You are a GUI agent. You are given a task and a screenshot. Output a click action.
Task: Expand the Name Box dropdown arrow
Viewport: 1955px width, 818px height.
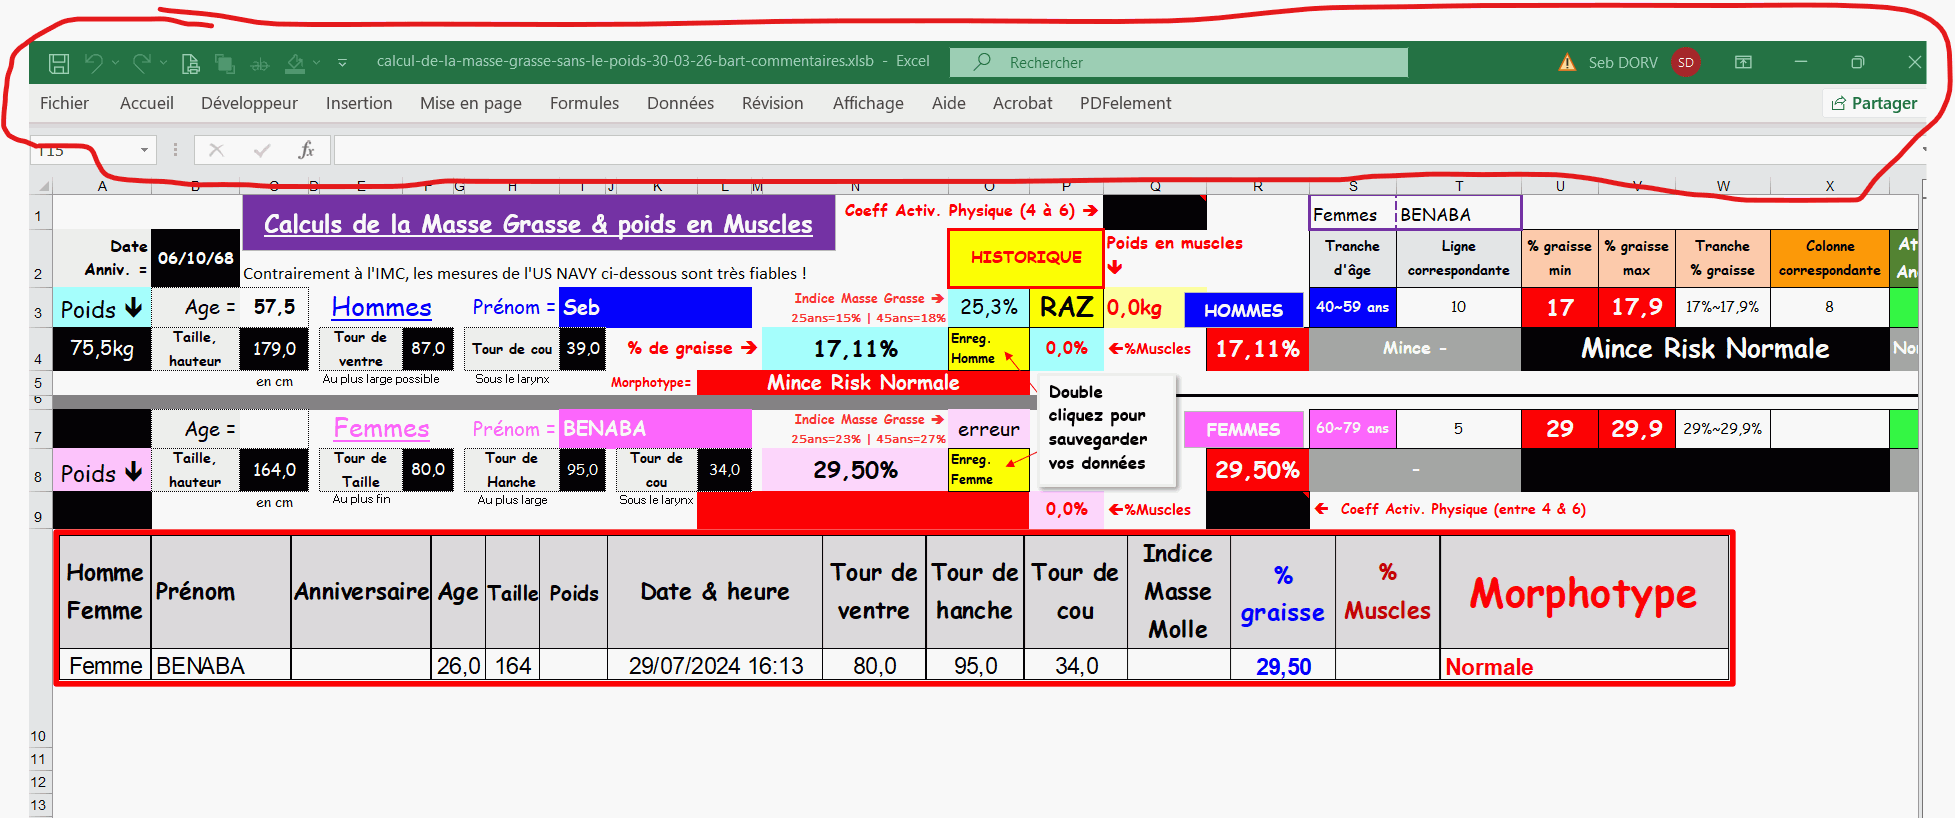click(144, 150)
